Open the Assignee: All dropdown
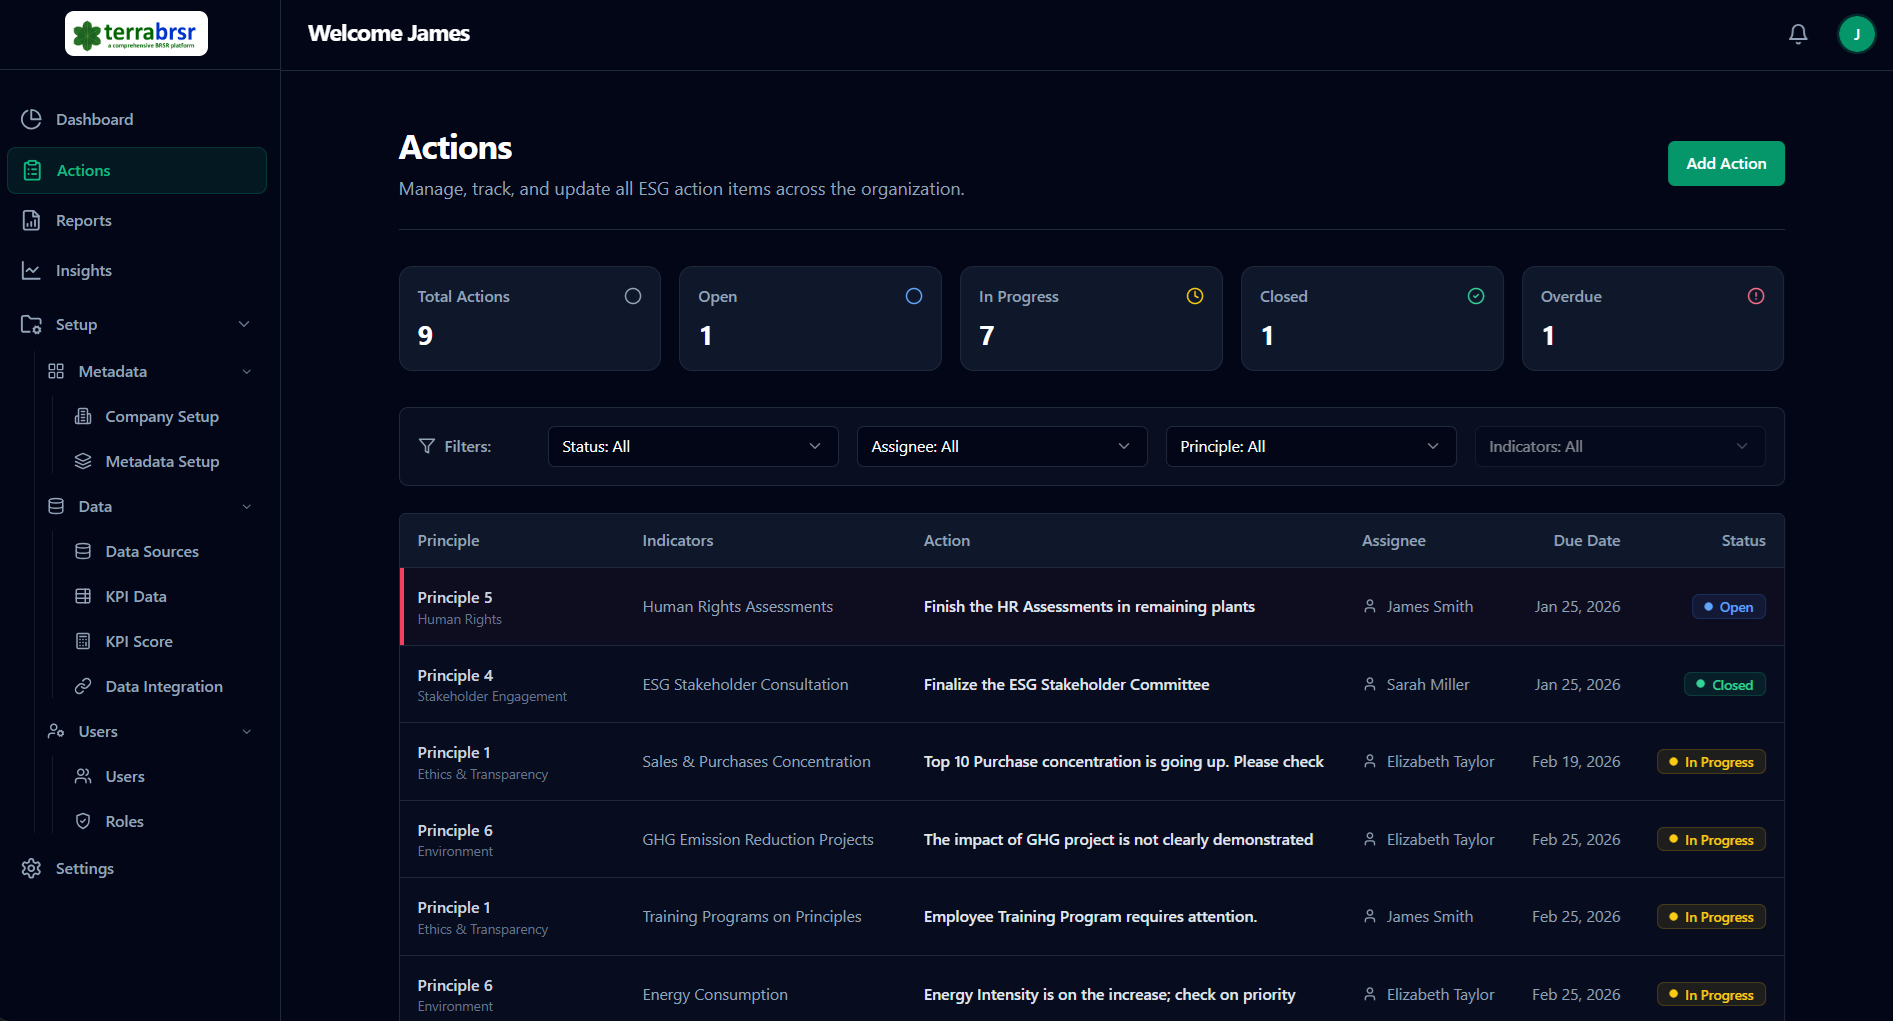 click(1002, 446)
